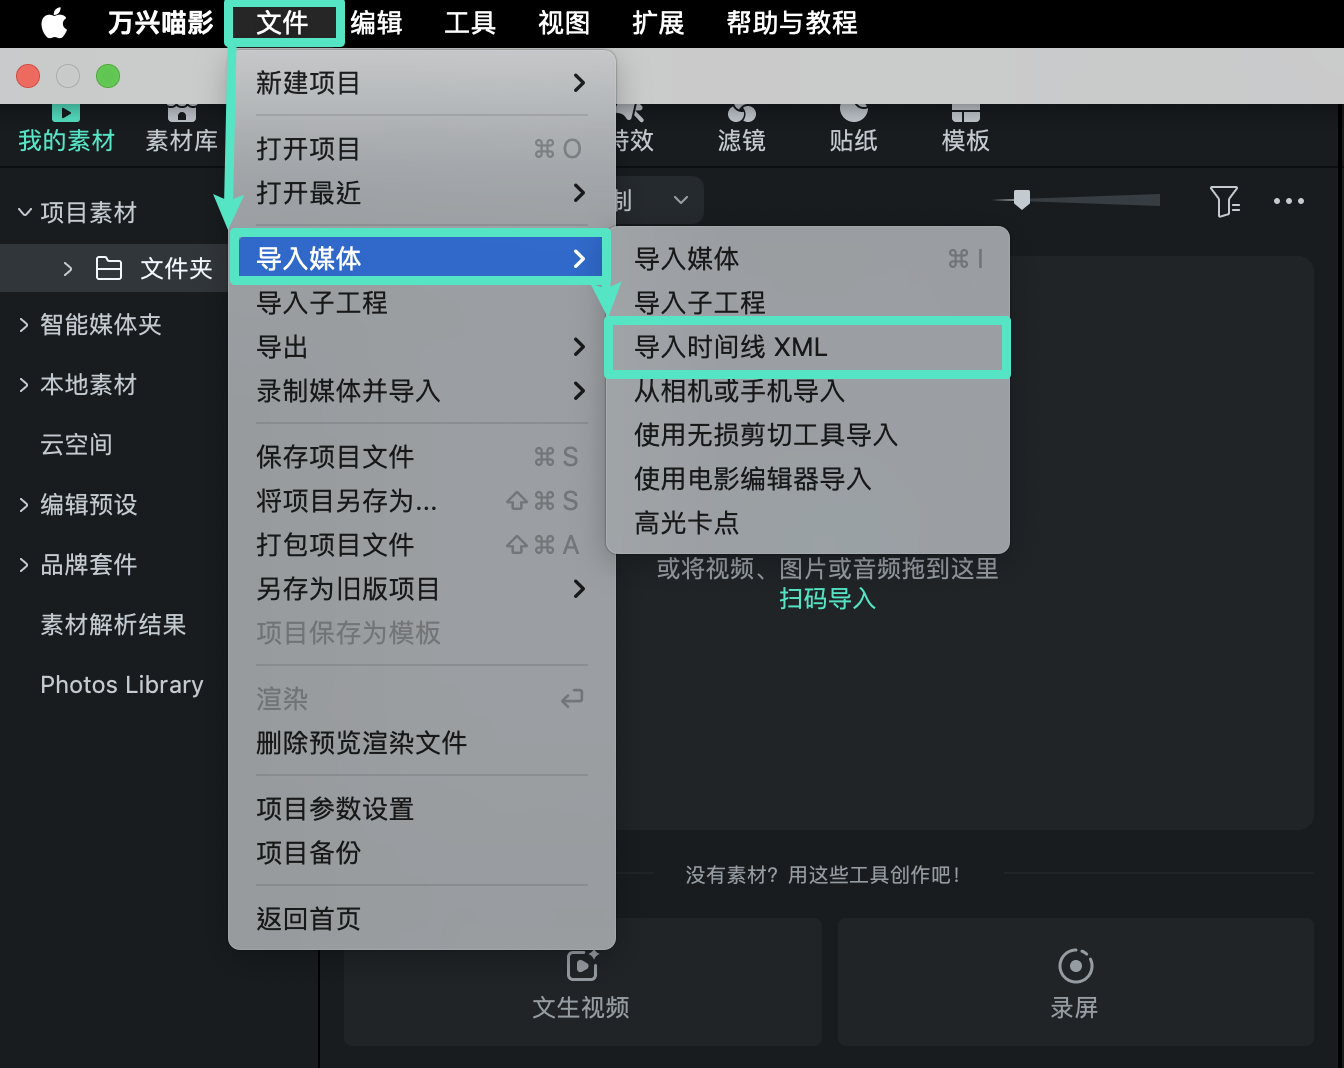The image size is (1344, 1068).
Task: Select 高光卡点 submenu item
Action: coord(808,523)
